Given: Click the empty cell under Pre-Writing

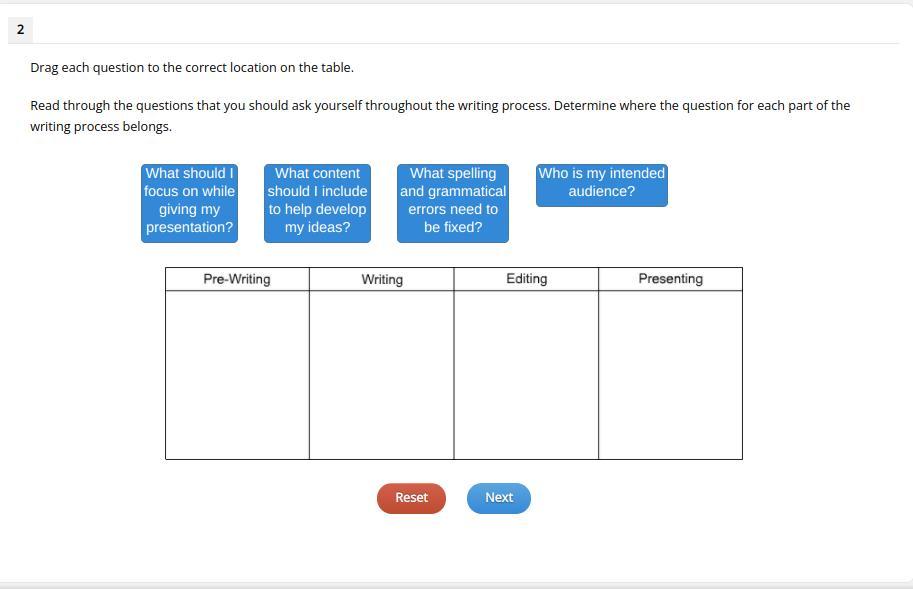Looking at the screenshot, I should (237, 375).
